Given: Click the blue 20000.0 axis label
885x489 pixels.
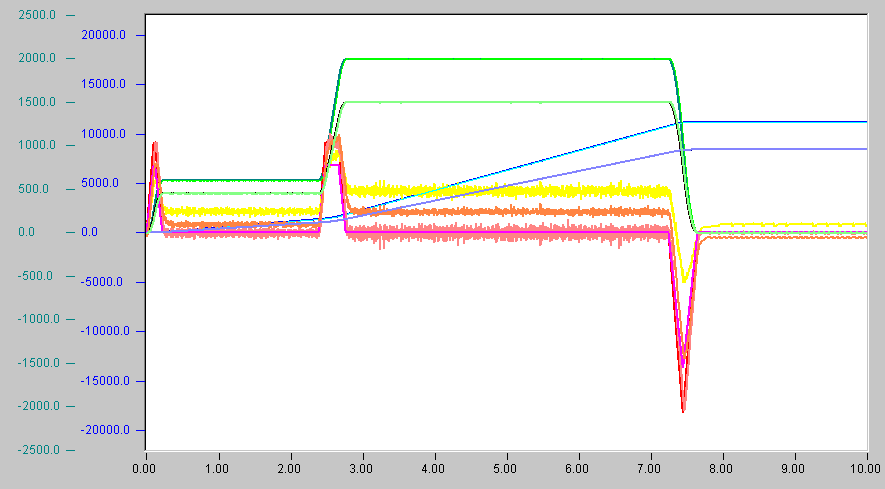Looking at the screenshot, I should (103, 35).
